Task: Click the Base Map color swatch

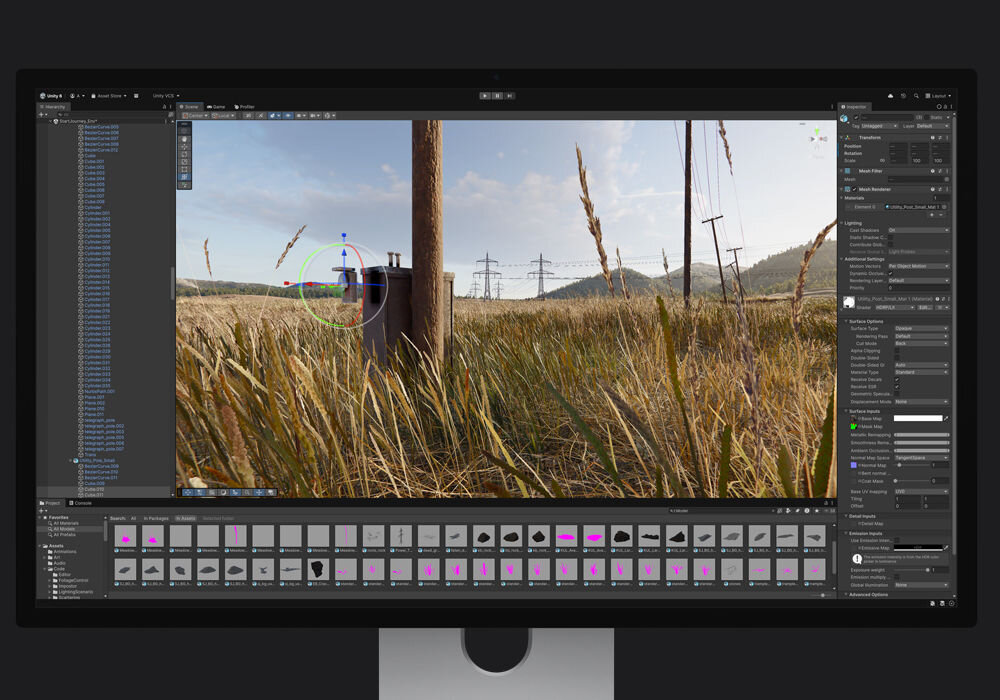Action: click(x=917, y=418)
